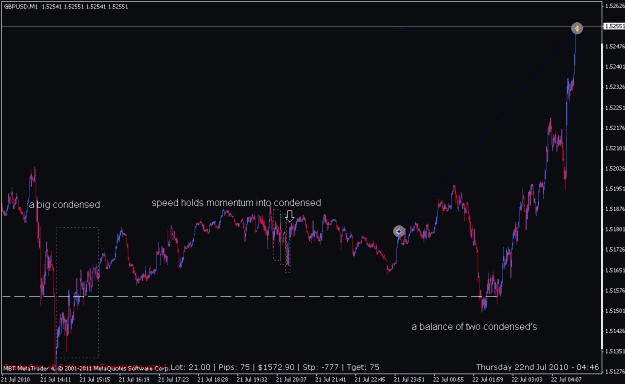Select the white down arrow chart object
Screen dimensions: 625x384
click(290, 216)
